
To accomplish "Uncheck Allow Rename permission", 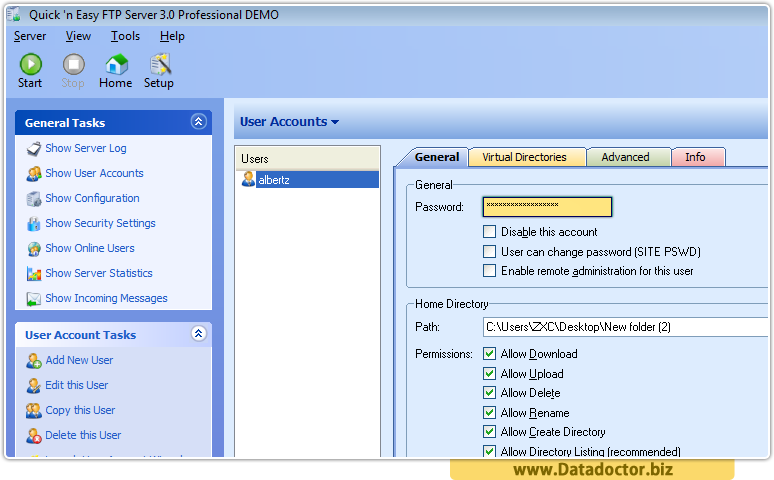I will pos(489,412).
